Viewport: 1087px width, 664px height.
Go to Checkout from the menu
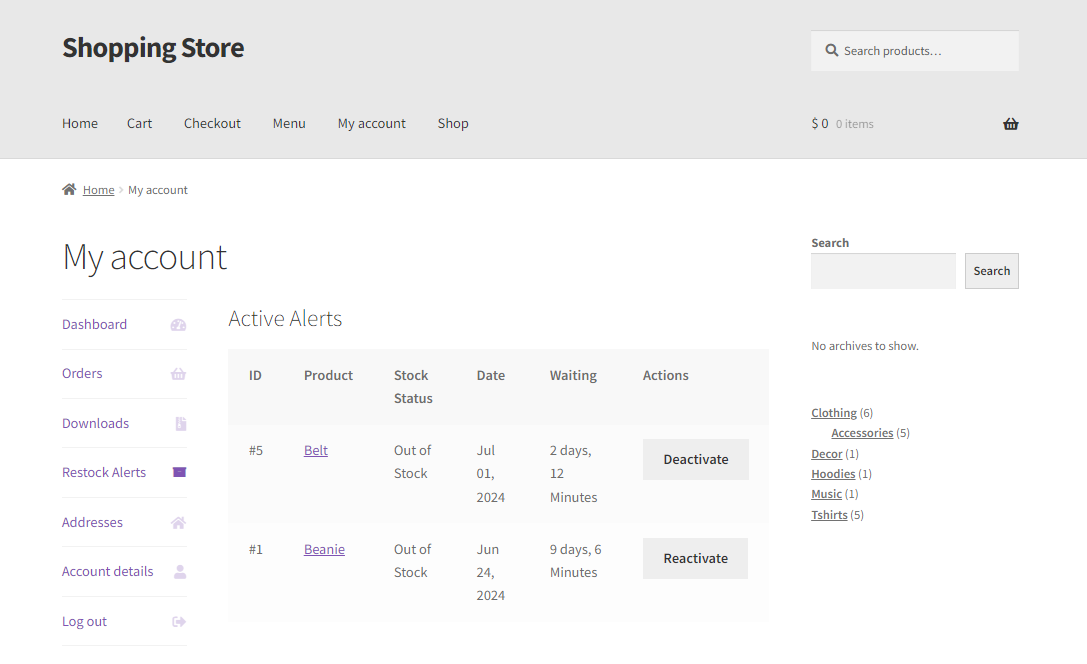tap(212, 123)
